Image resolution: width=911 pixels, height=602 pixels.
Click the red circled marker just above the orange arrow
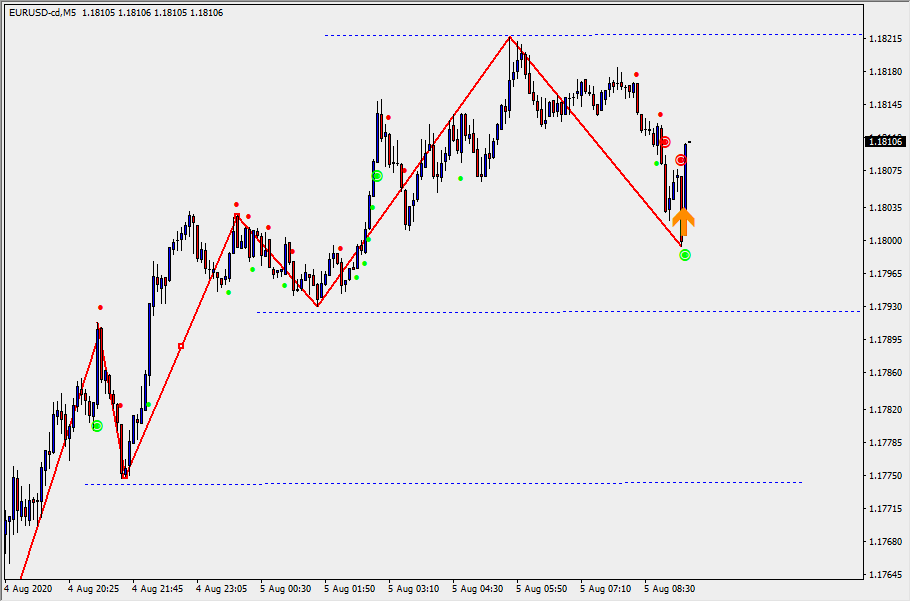click(x=681, y=160)
